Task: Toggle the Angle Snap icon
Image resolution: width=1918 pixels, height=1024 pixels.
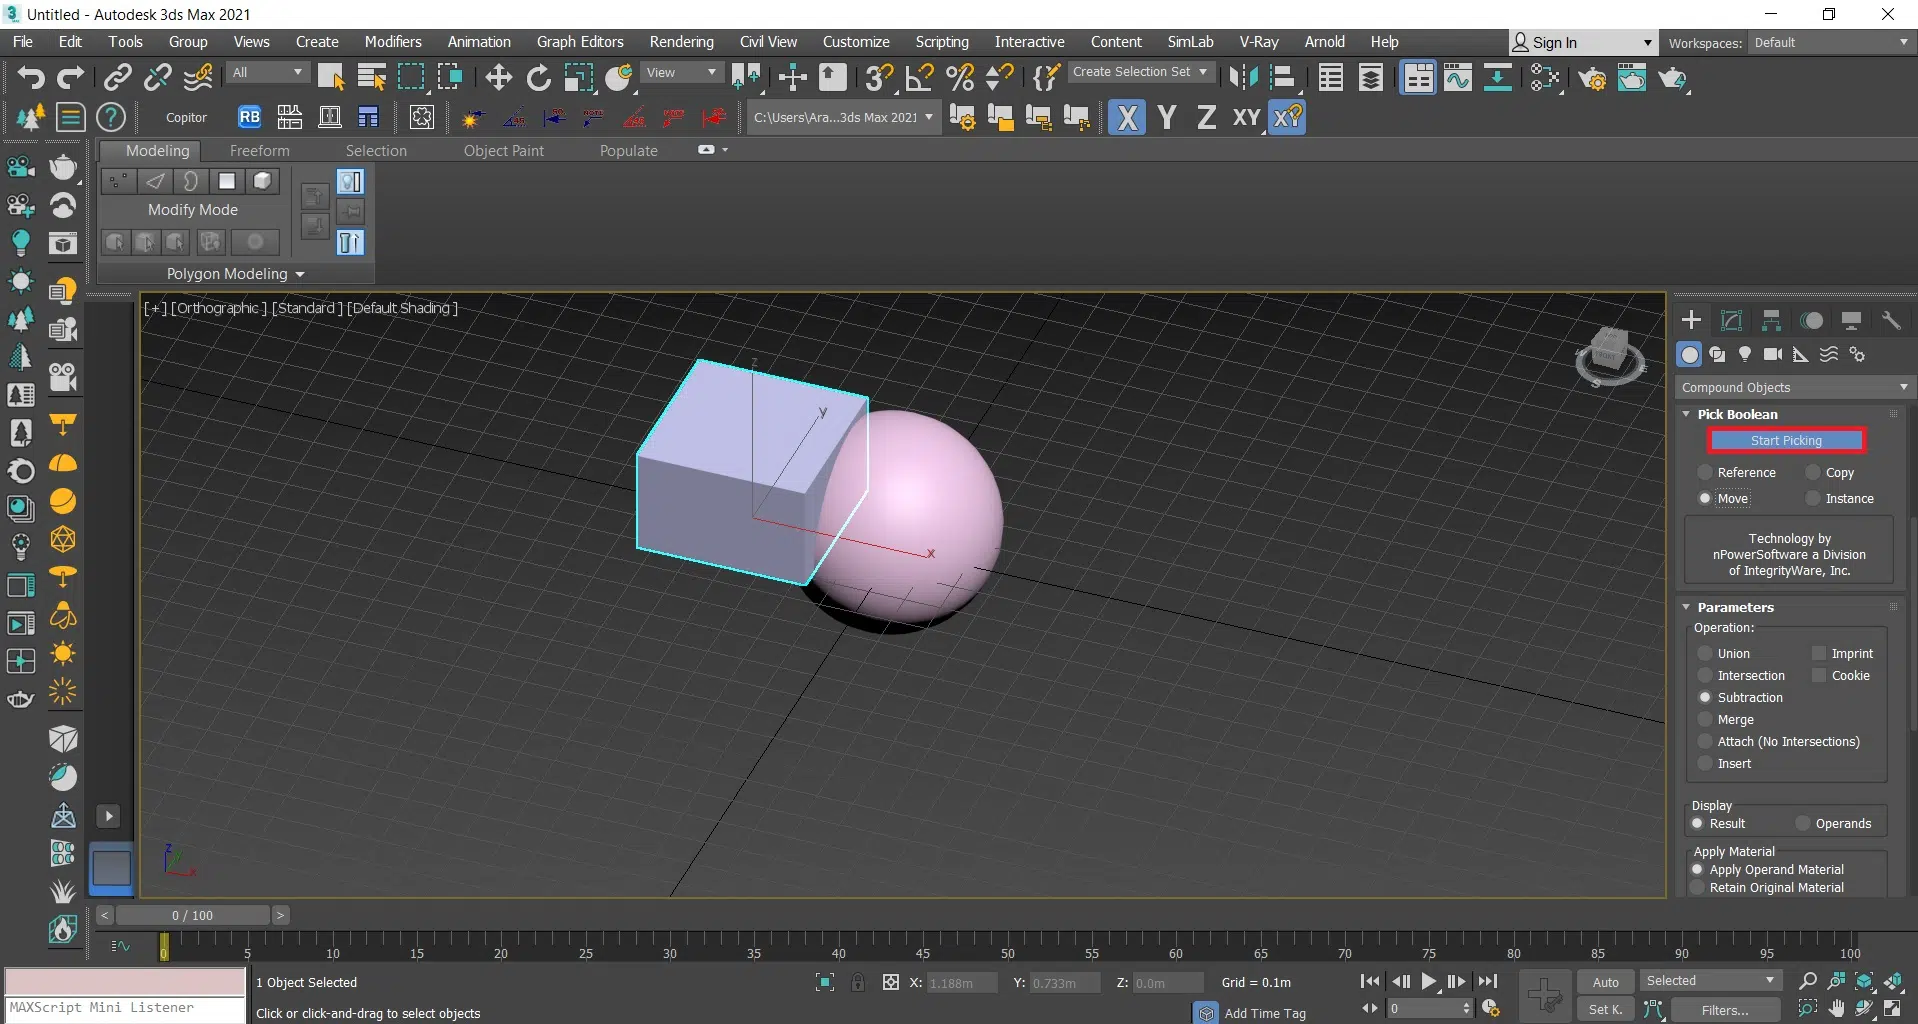Action: [919, 77]
